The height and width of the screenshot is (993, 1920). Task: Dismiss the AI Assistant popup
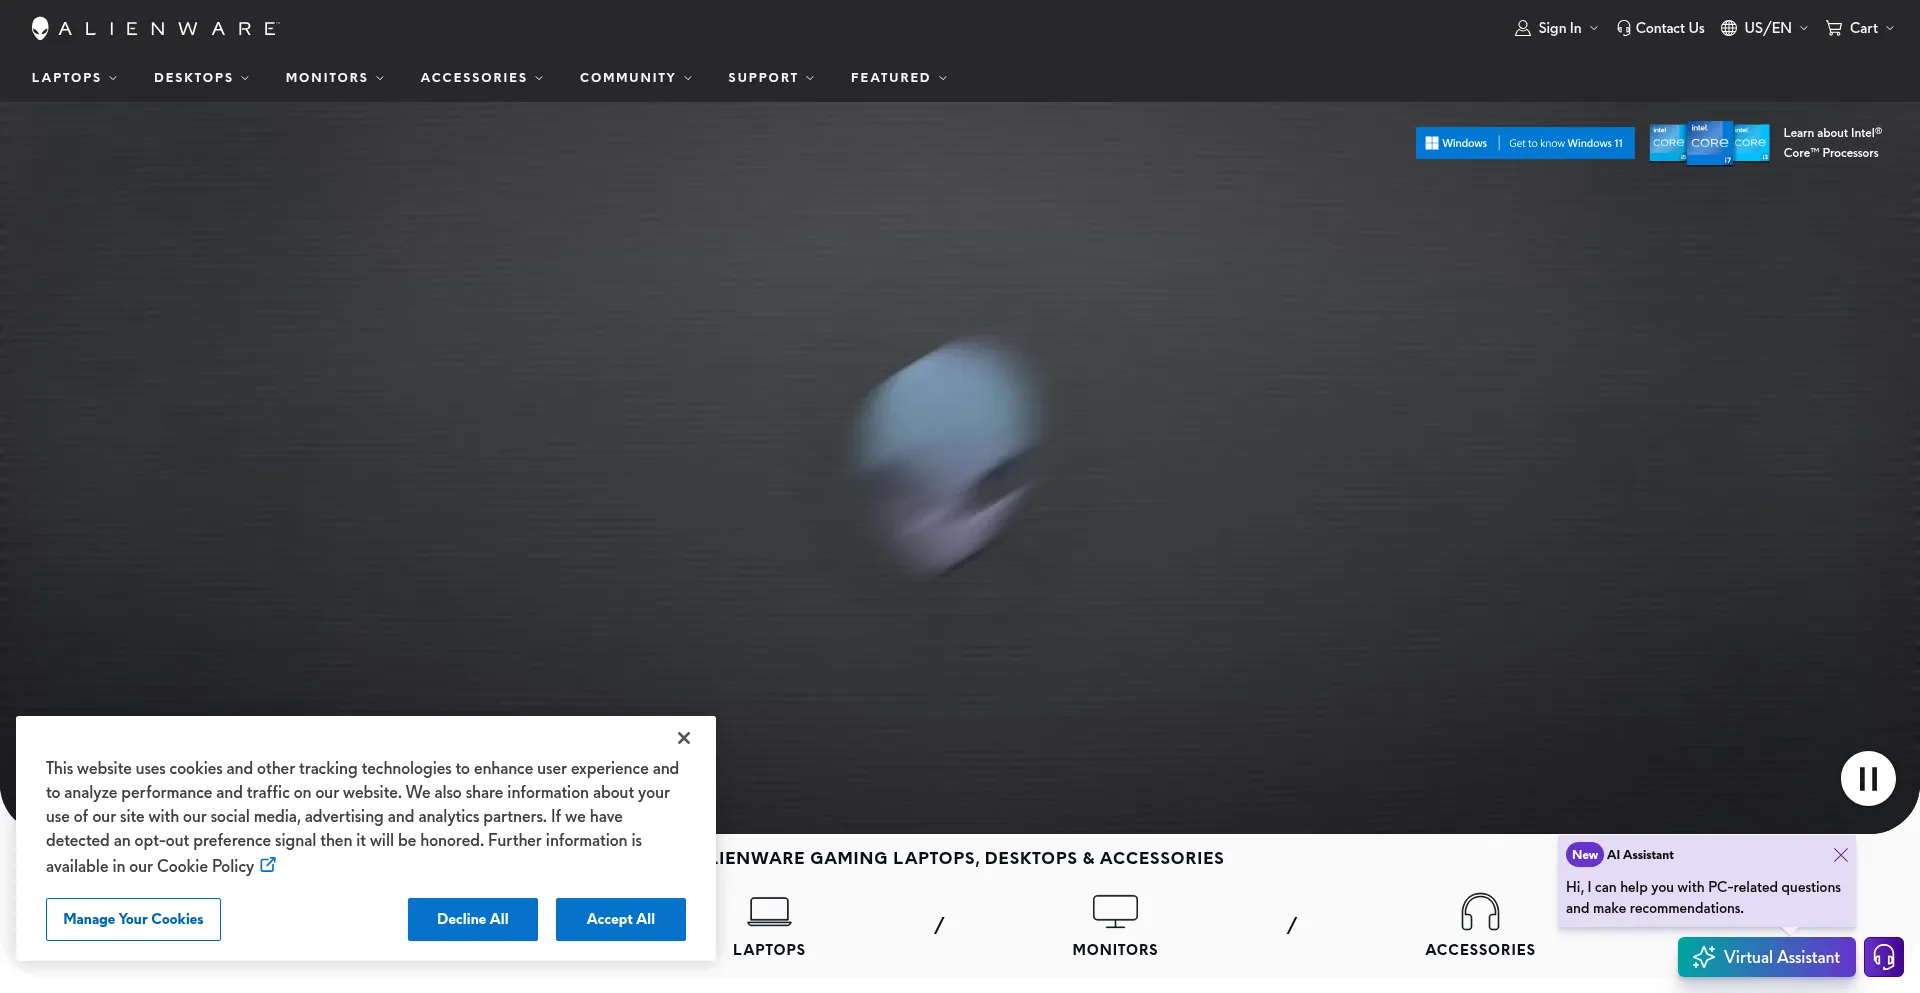click(1841, 855)
